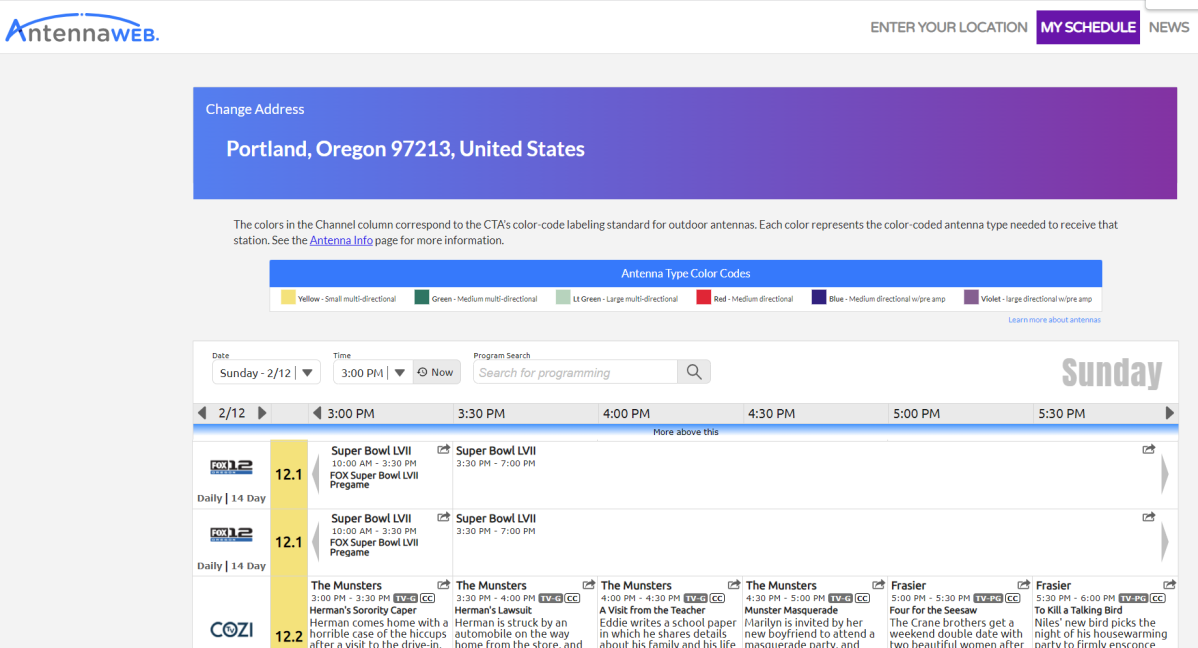
Task: Click left arrow on first FOX 12 row
Action: (316, 475)
